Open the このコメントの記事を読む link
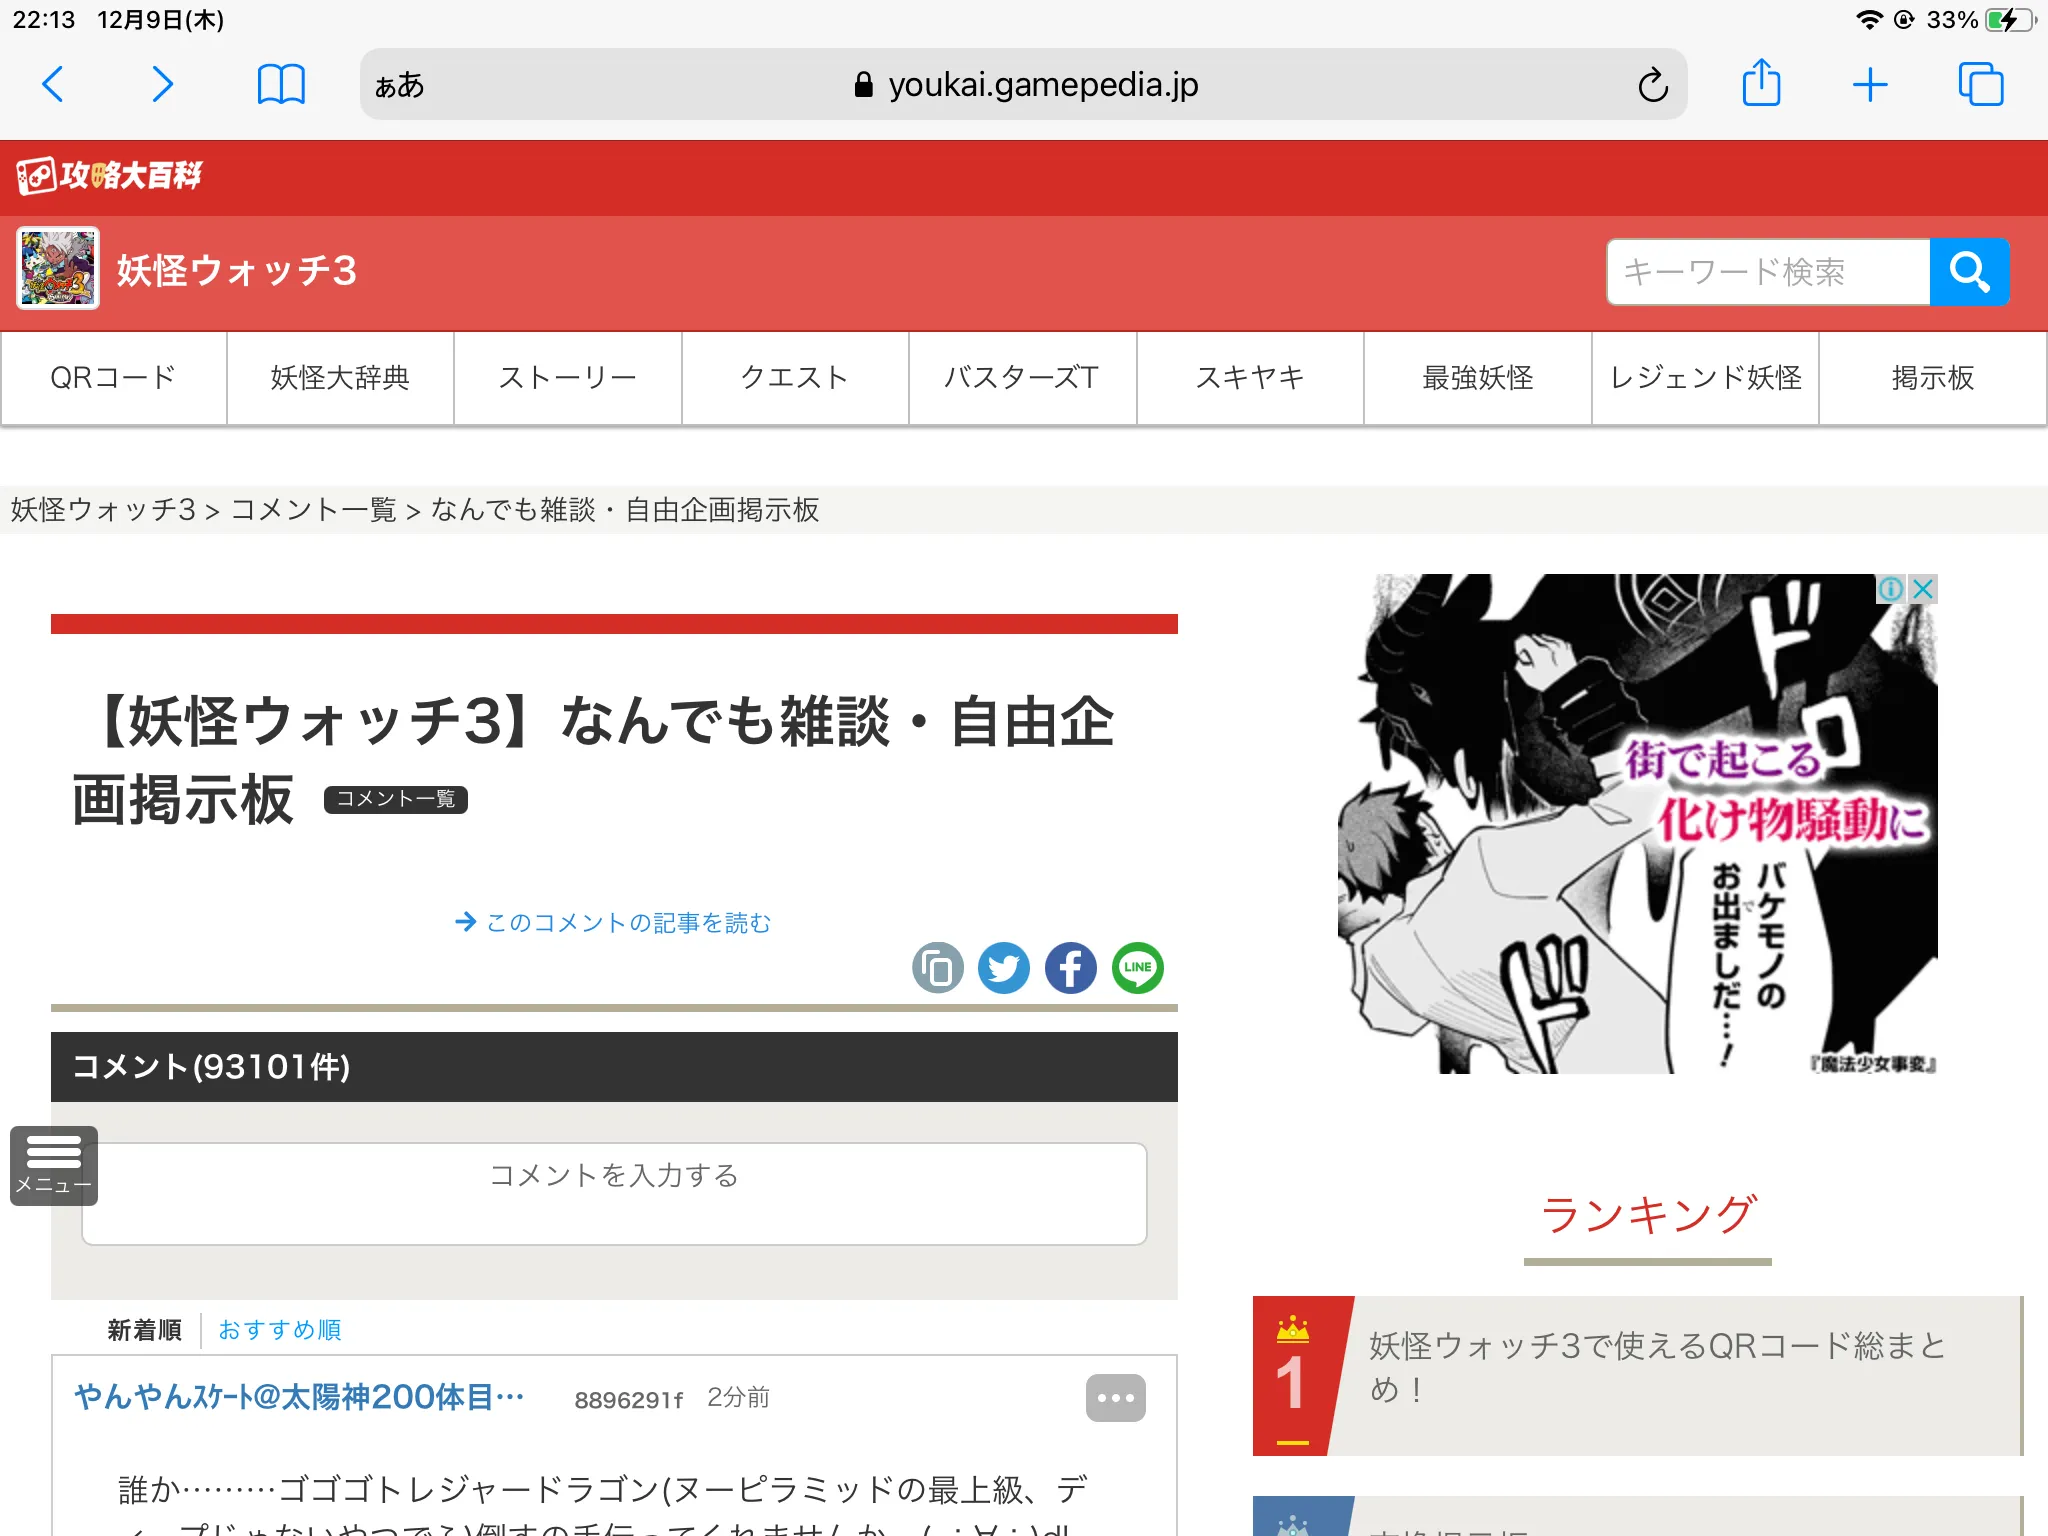Image resolution: width=2048 pixels, height=1536 pixels. (614, 922)
